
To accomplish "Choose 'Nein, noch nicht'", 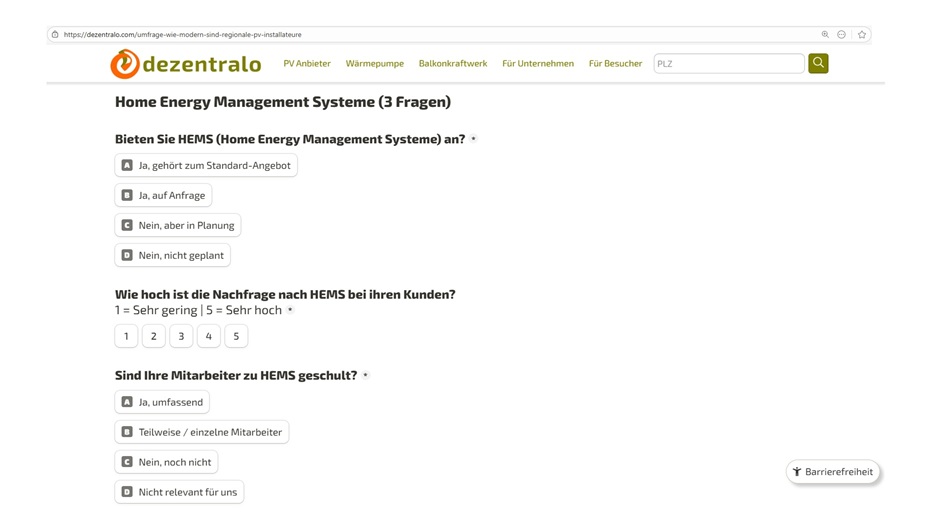I will tap(167, 462).
